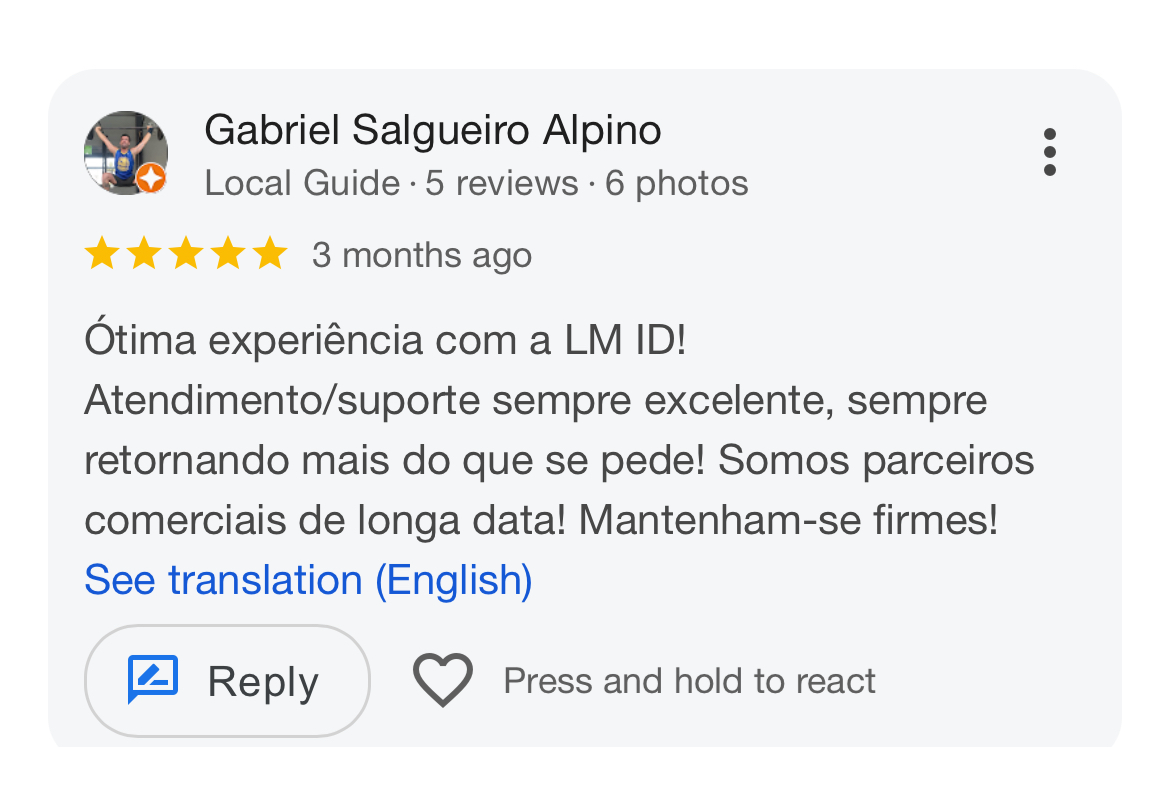Image resolution: width=1170 pixels, height=810 pixels.
Task: Open Gabriel Salgueiro Alpino's profile photo
Action: point(123,151)
